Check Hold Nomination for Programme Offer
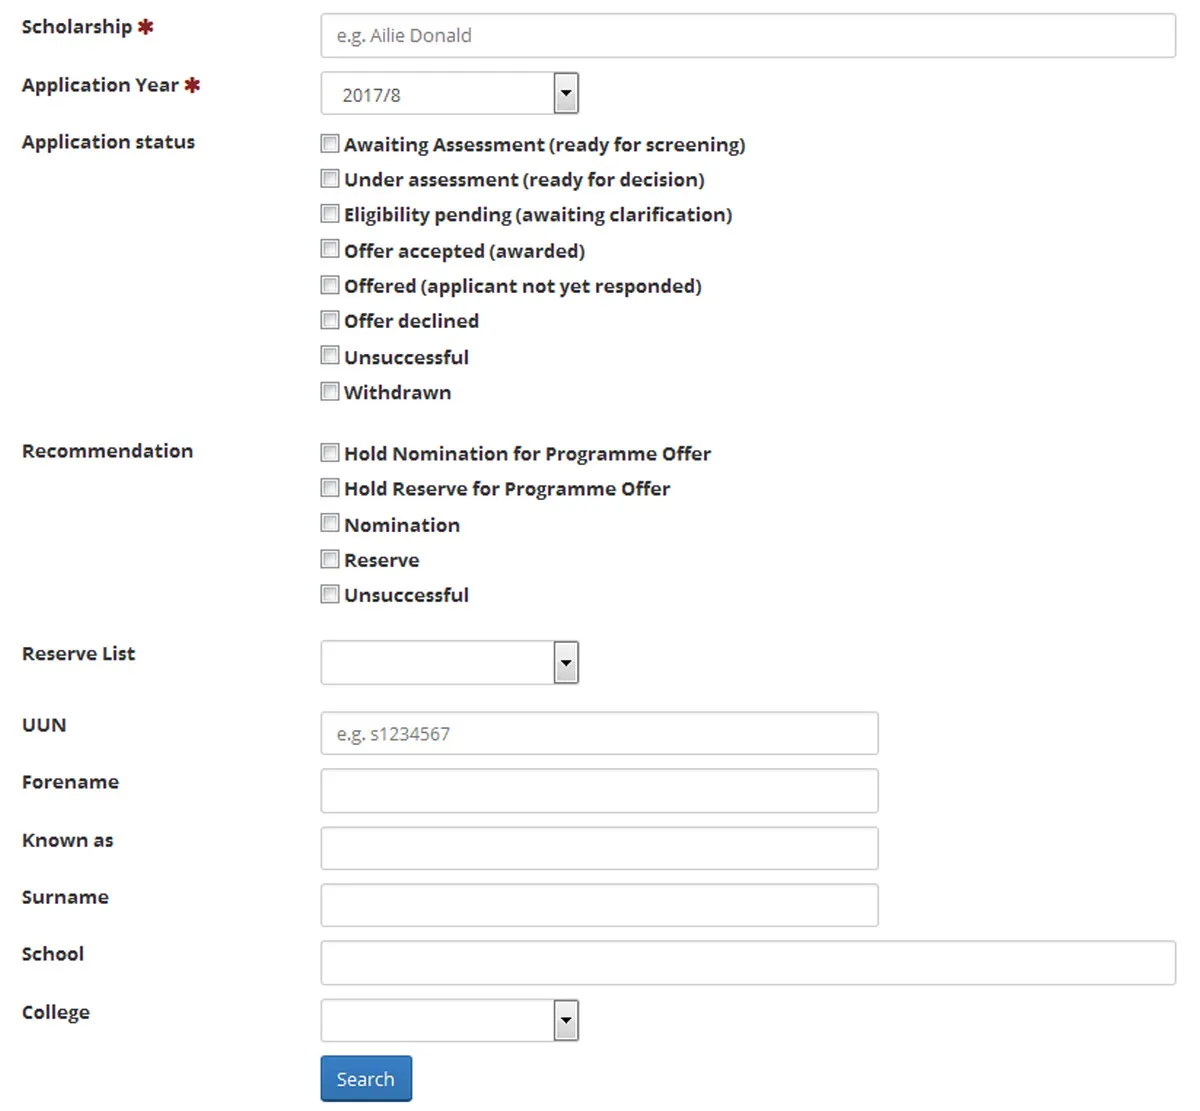The image size is (1200, 1111). point(330,452)
